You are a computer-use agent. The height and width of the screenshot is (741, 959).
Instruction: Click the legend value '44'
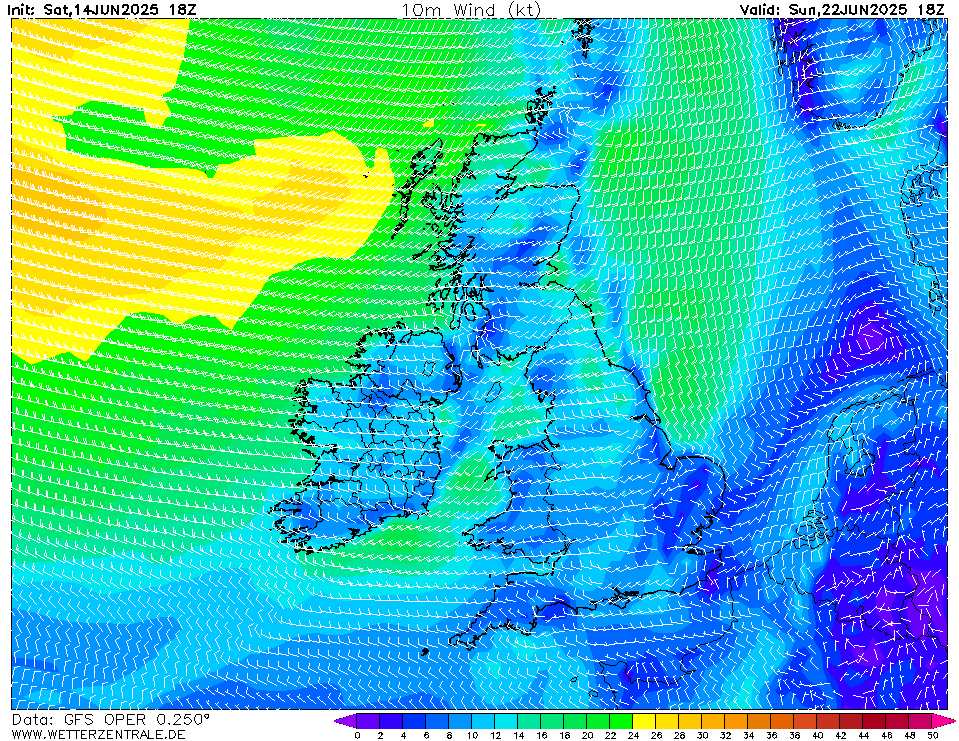tap(863, 735)
